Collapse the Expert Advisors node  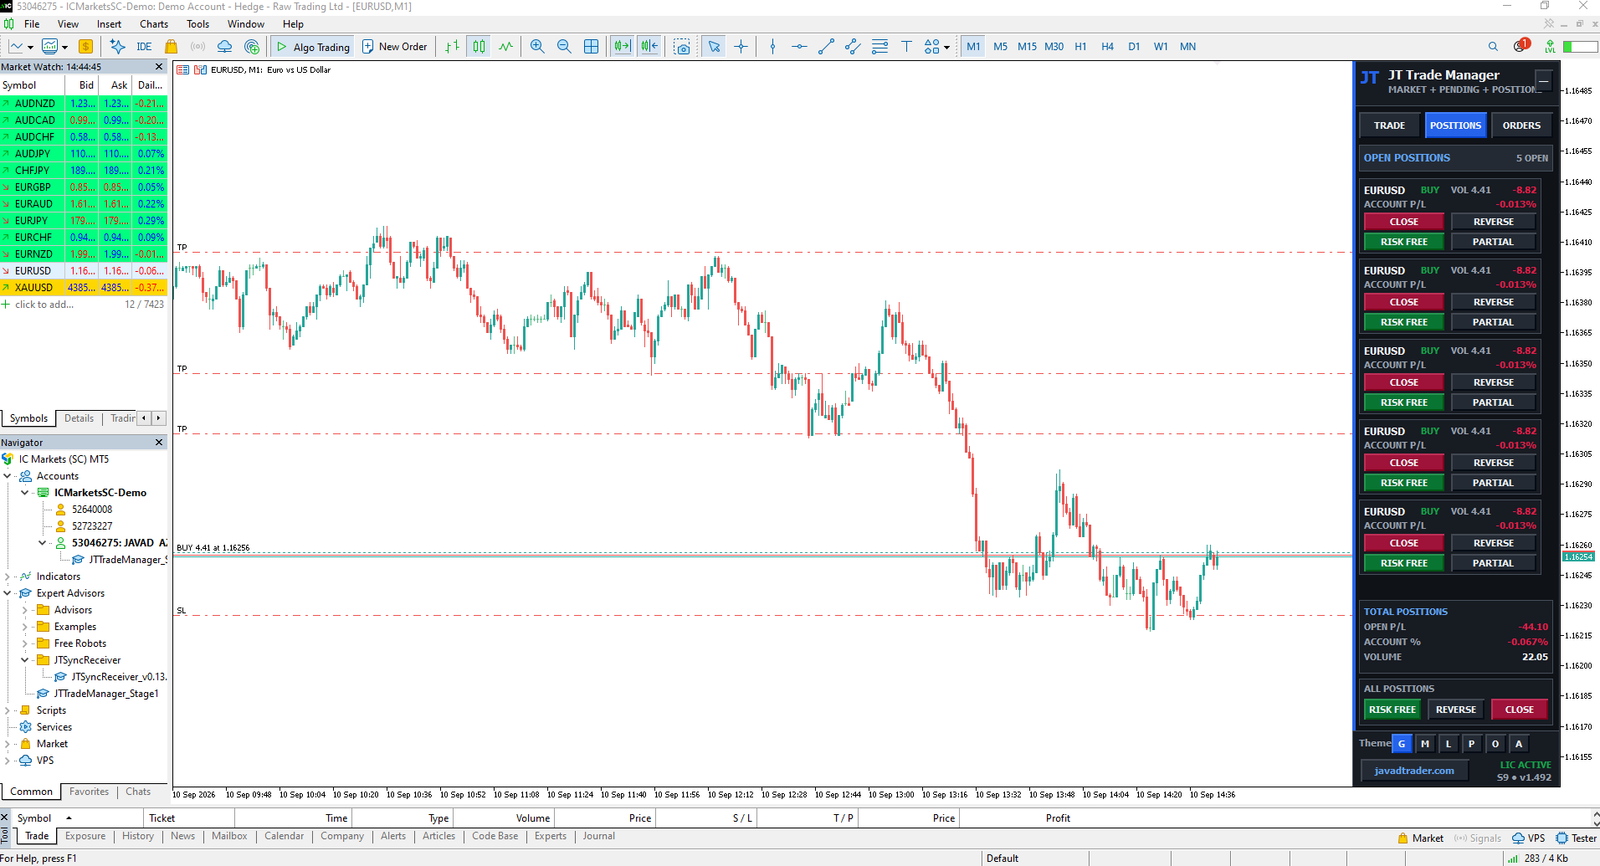[8, 593]
